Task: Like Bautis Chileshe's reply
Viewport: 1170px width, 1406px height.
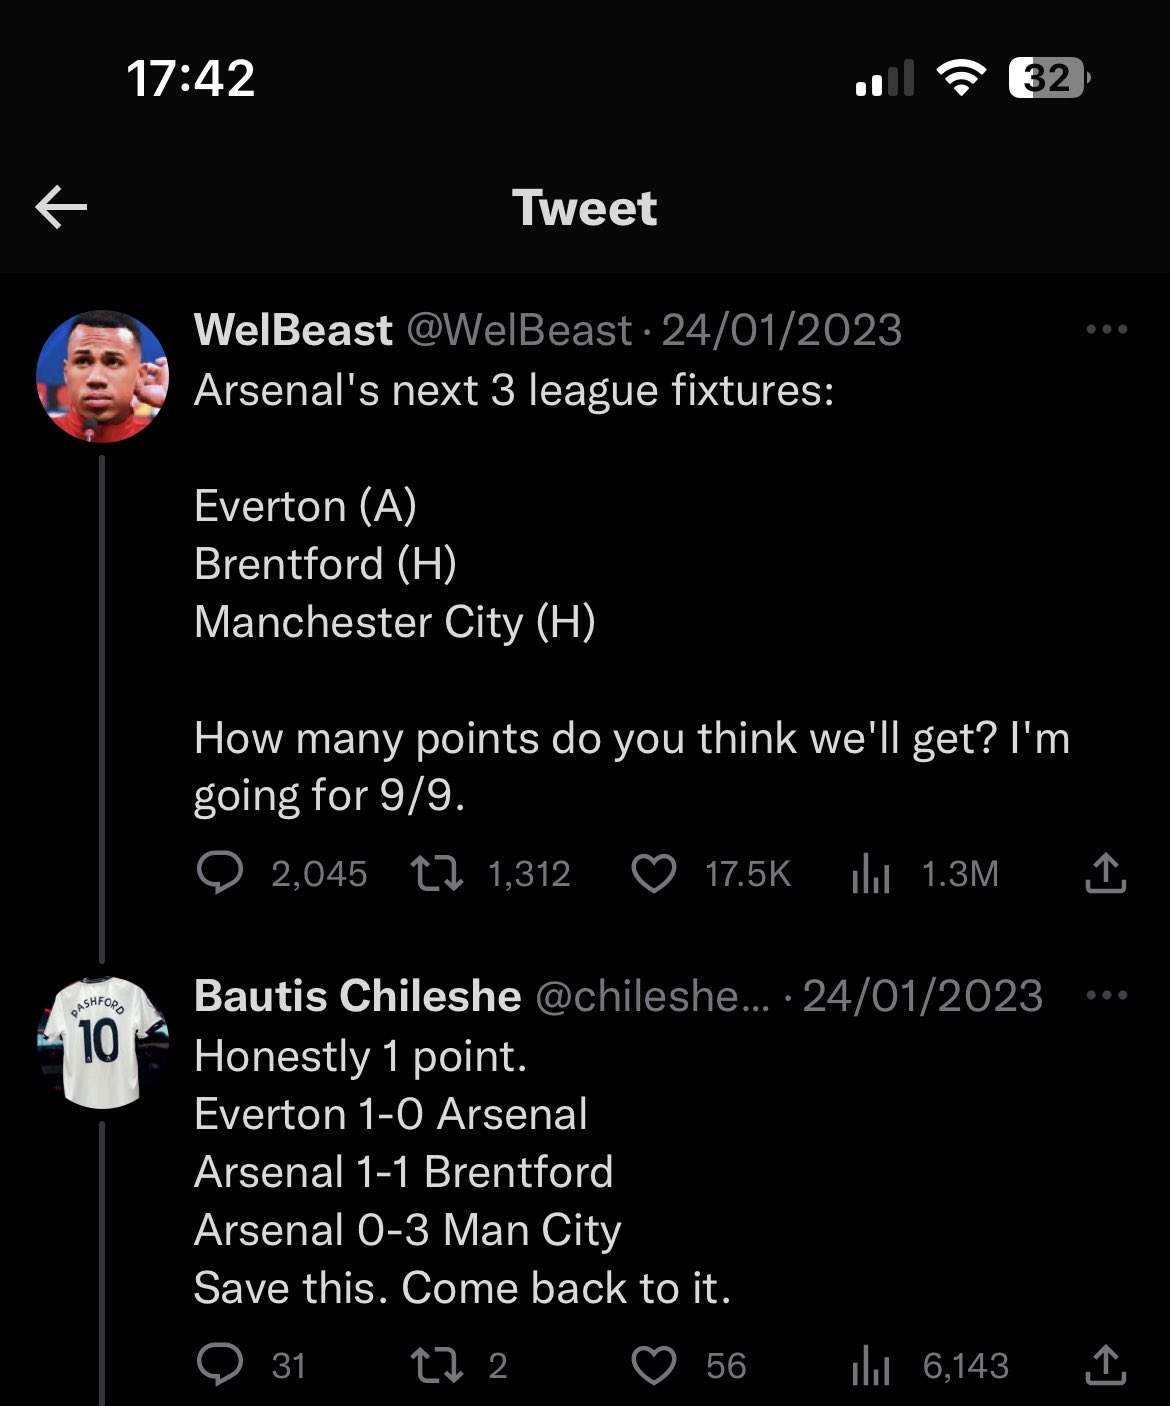Action: click(654, 1365)
